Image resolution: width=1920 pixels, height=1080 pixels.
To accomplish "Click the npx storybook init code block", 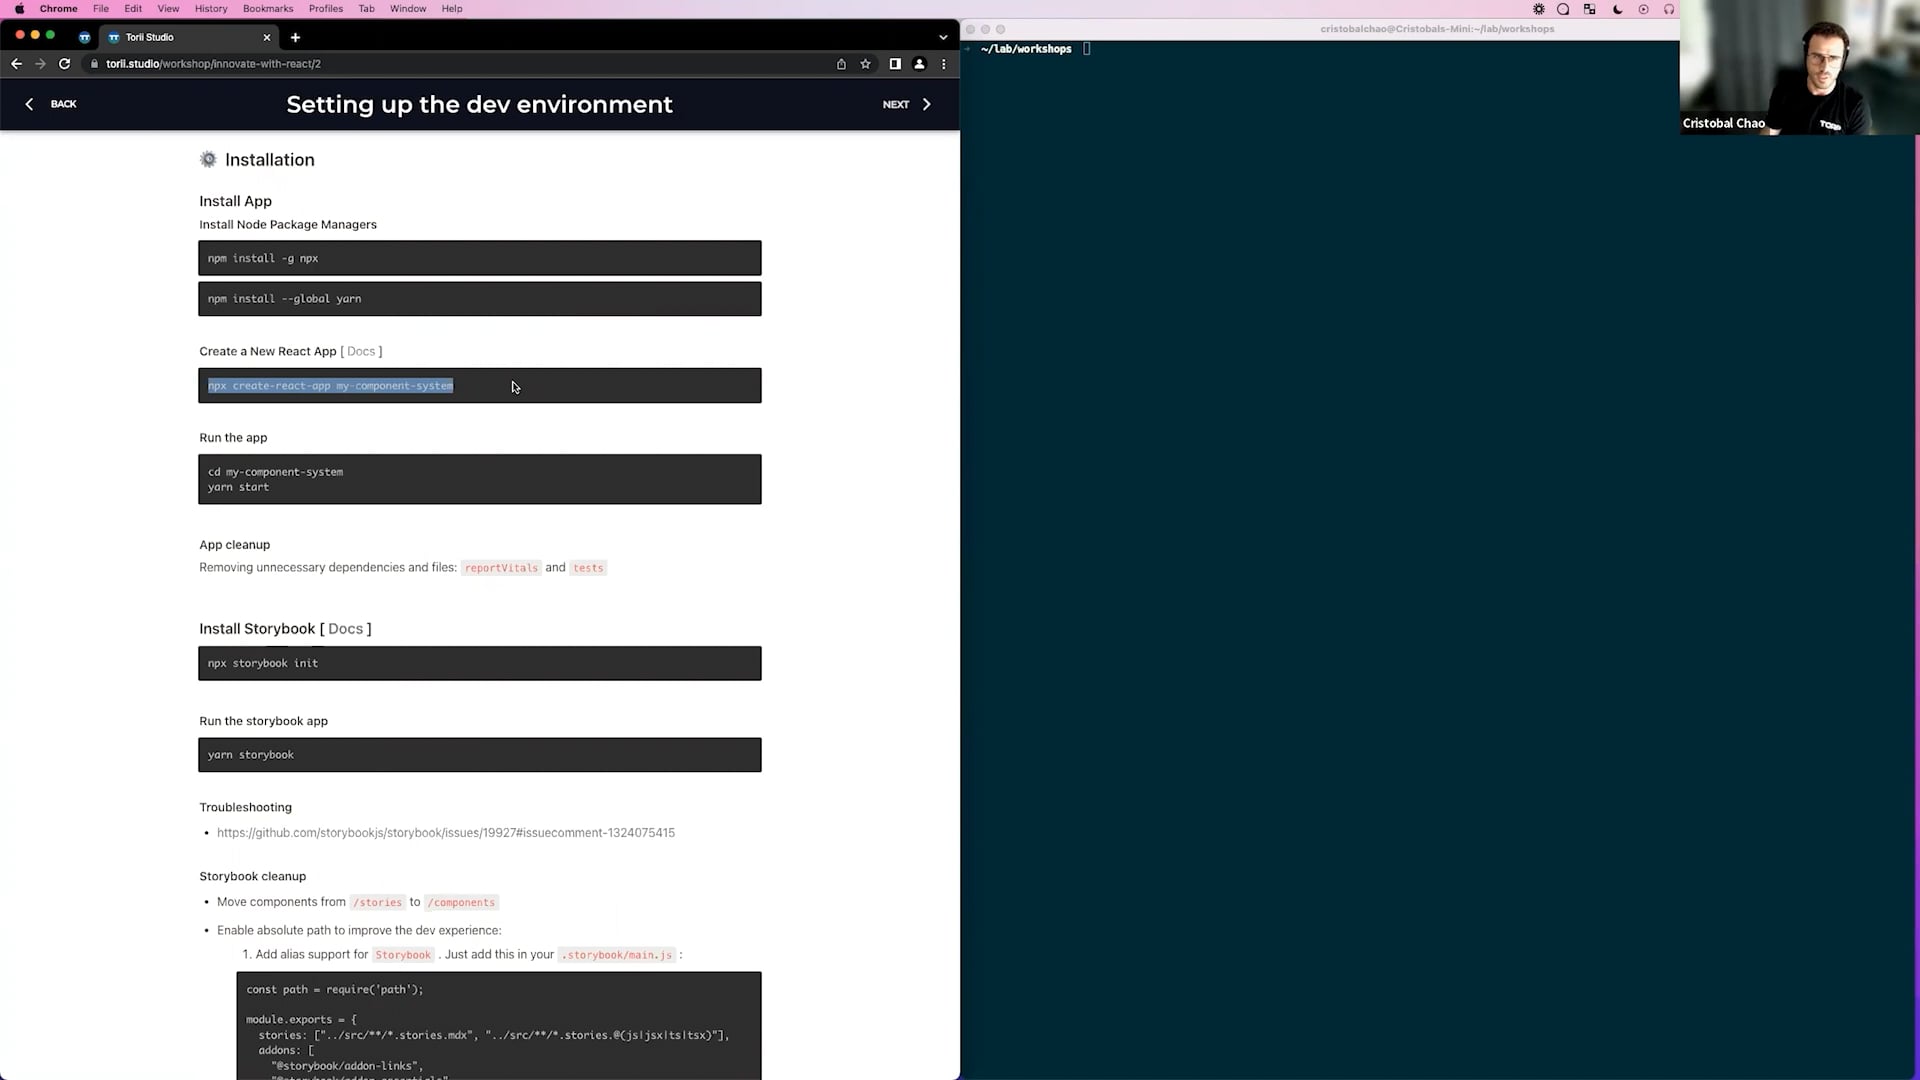I will tap(479, 663).
